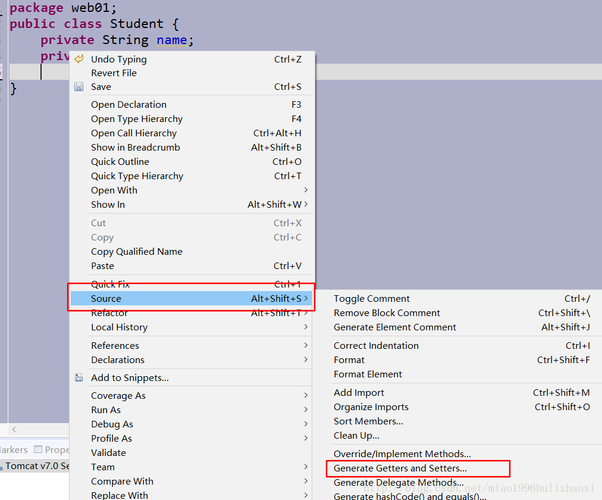Expand the Local History submenu arrow
The width and height of the screenshot is (602, 500).
tap(306, 327)
